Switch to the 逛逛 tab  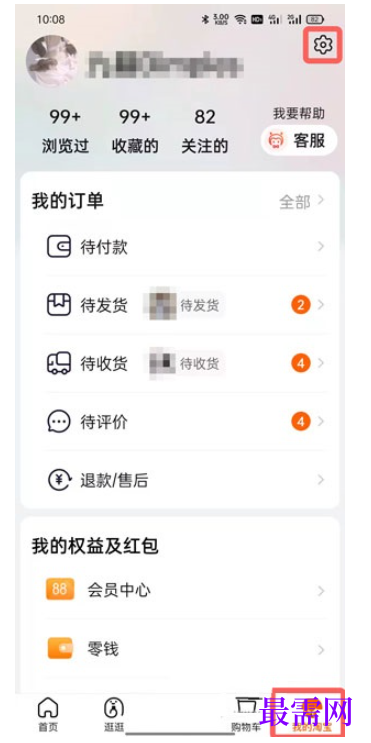pos(114,714)
